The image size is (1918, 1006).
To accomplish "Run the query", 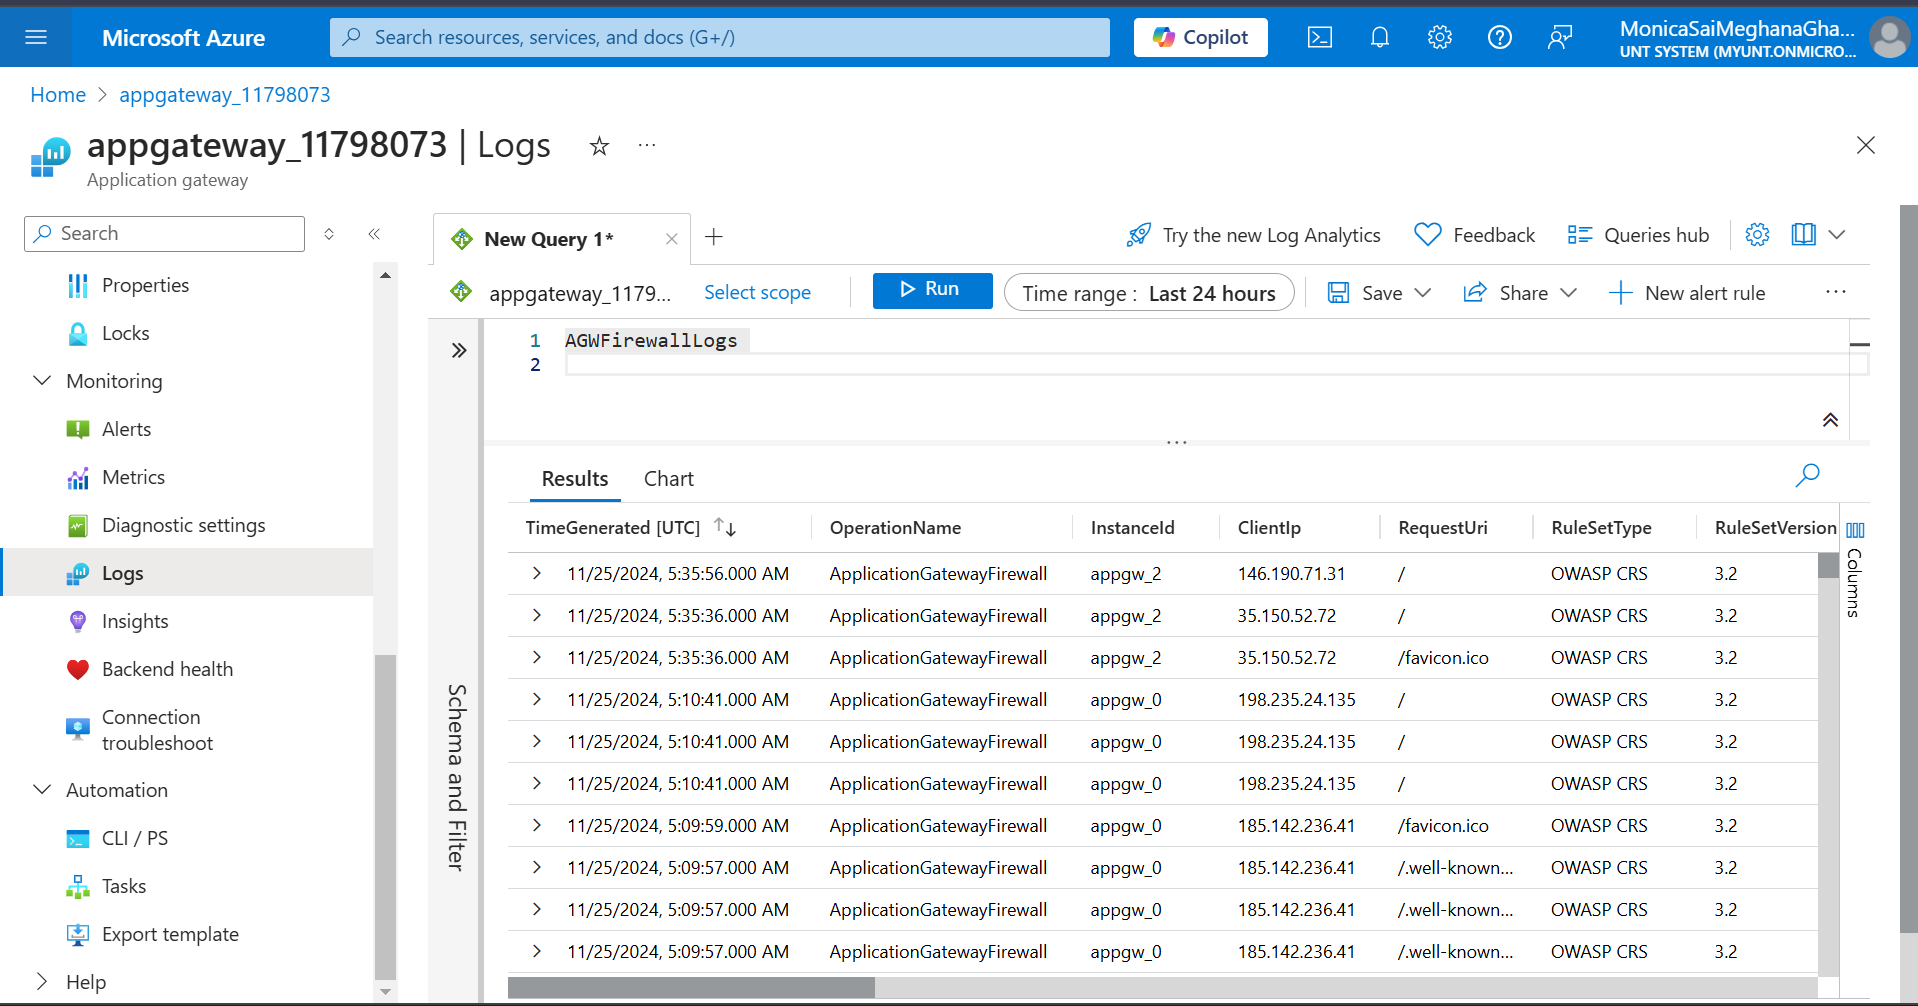I will pos(932,290).
